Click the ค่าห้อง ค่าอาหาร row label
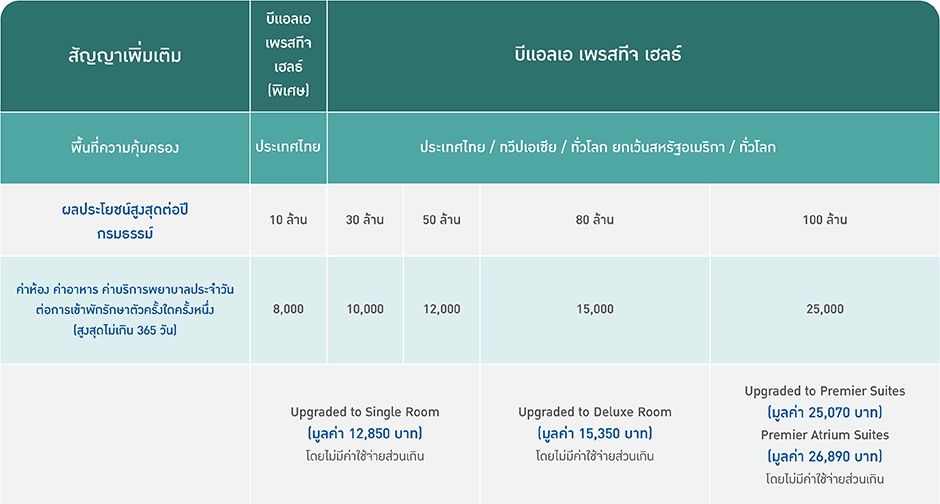The image size is (940, 504). (x=125, y=309)
